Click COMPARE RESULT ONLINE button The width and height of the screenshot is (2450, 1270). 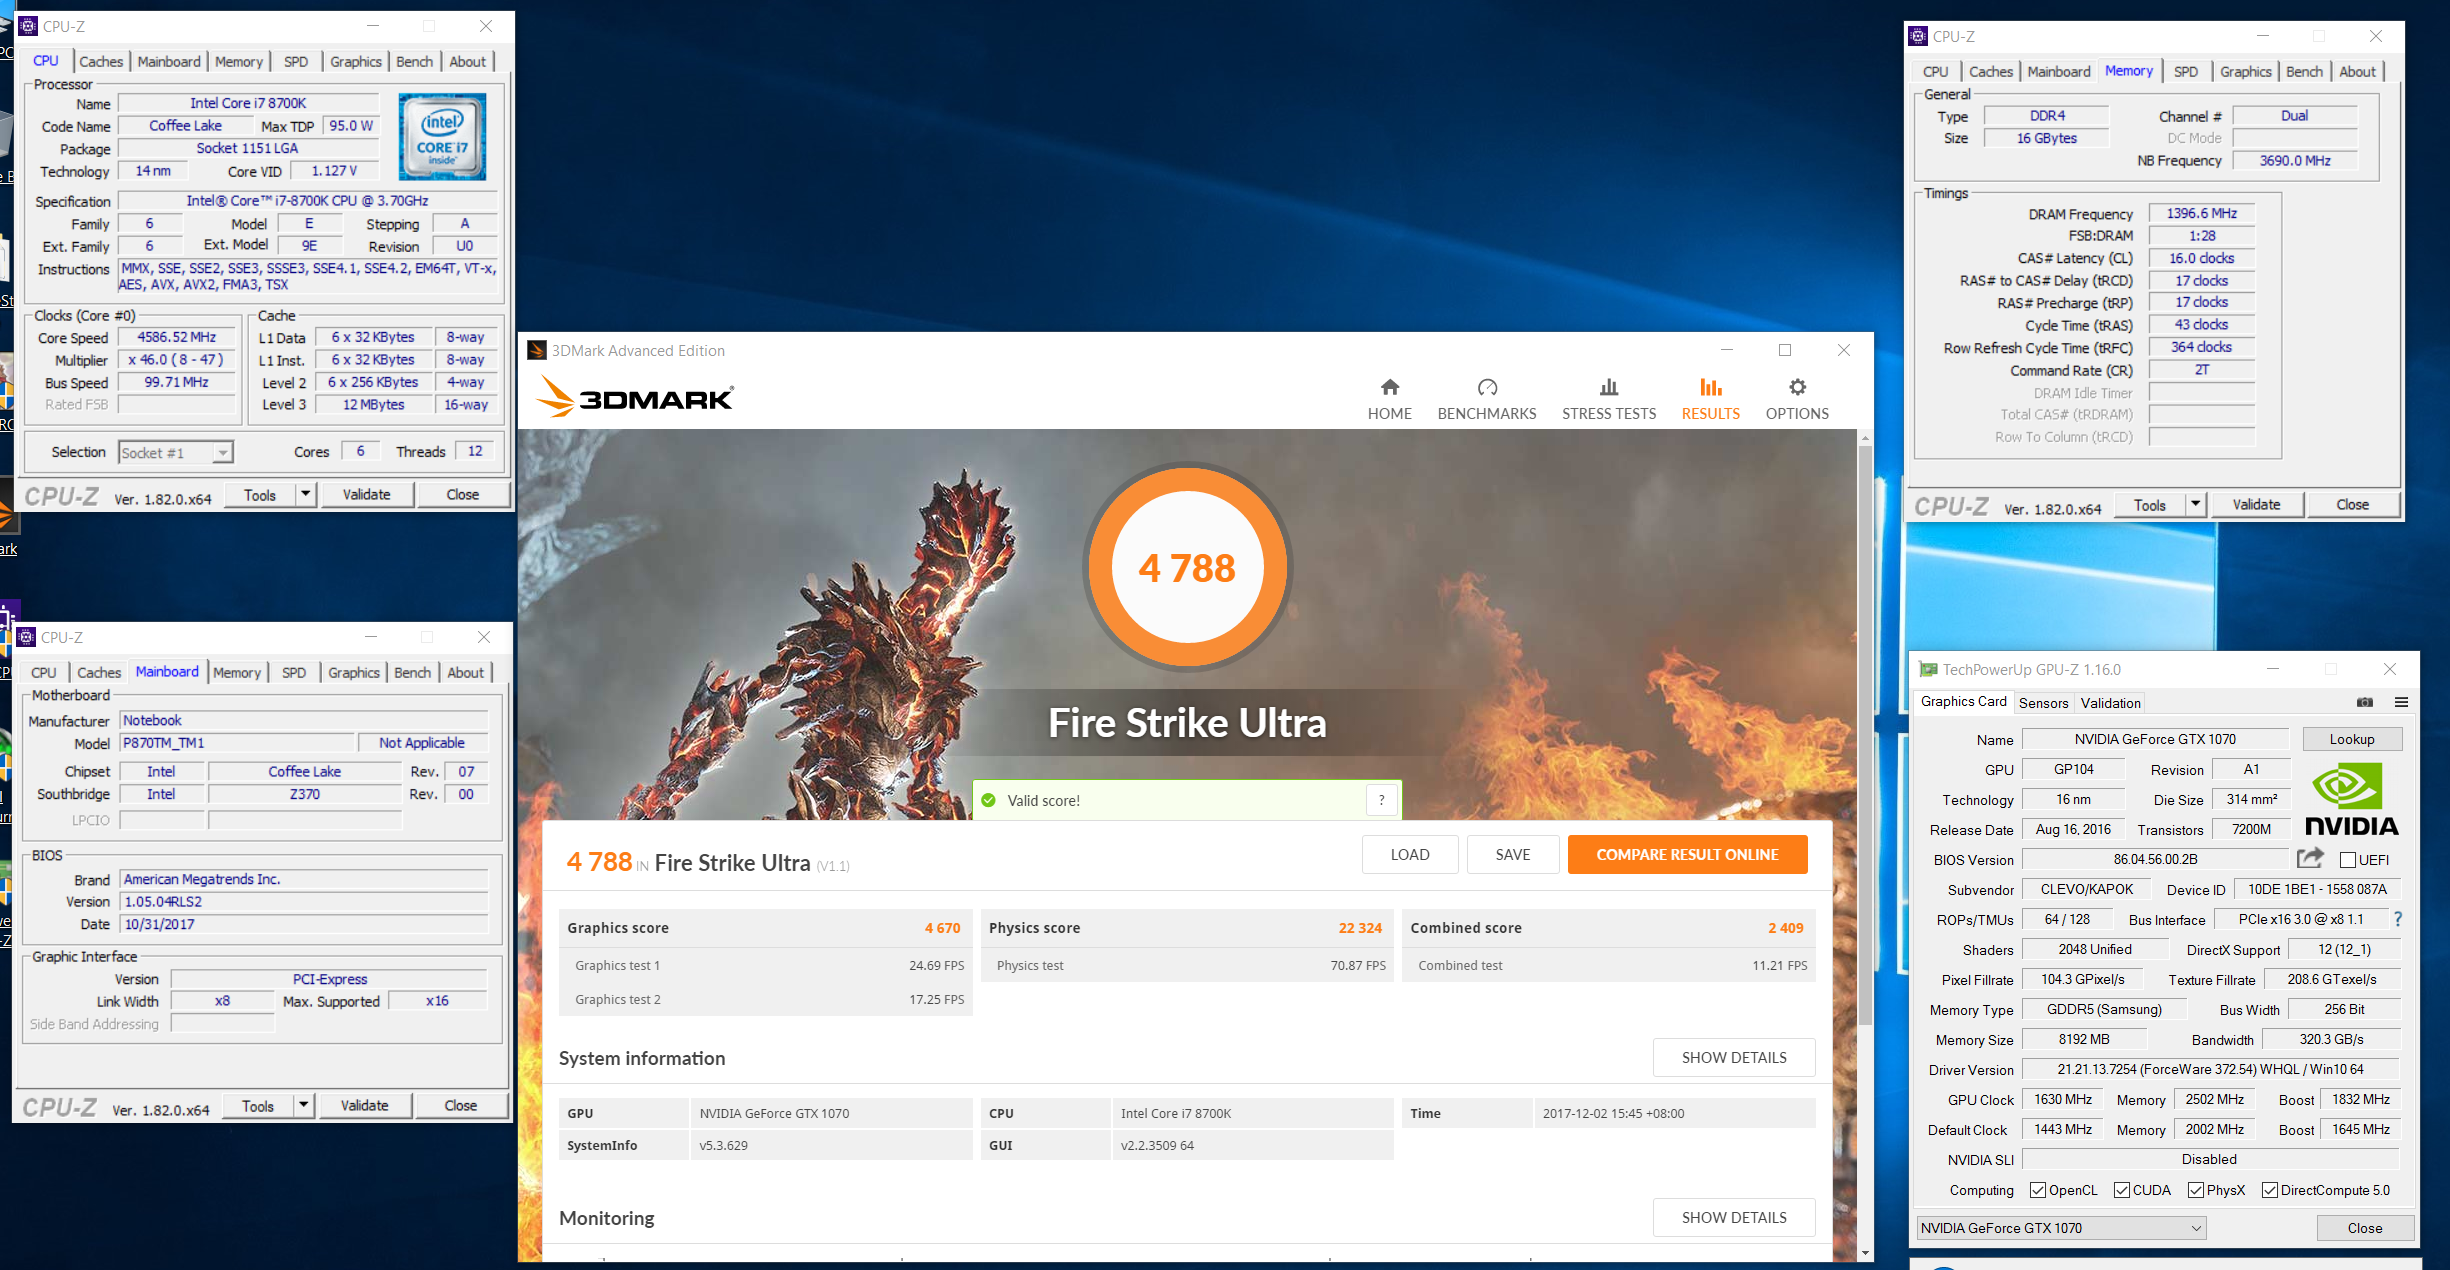pos(1687,854)
